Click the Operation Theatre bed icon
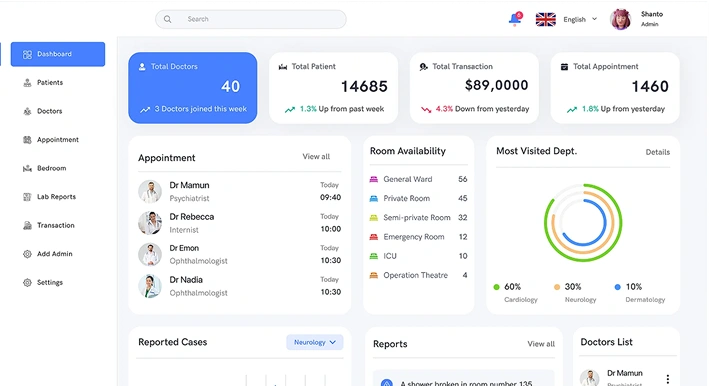711x386 pixels. tap(374, 275)
